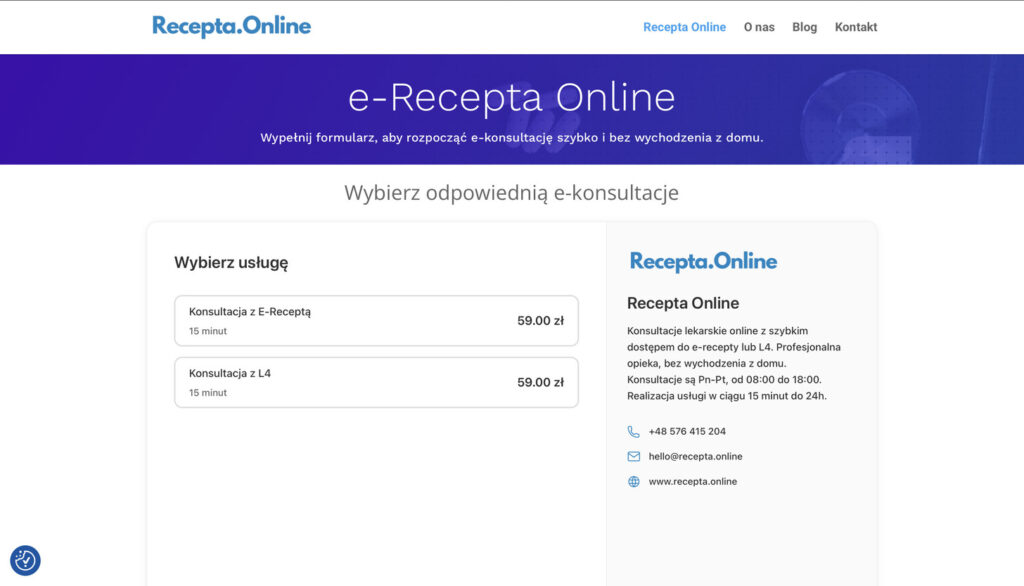Image resolution: width=1024 pixels, height=586 pixels.
Task: Select Konsultacja z E-Receptą service
Action: click(x=376, y=321)
